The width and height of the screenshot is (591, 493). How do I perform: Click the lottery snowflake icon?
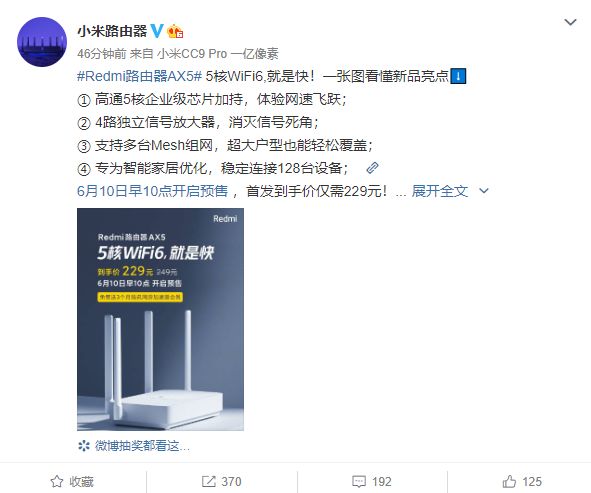pos(84,446)
